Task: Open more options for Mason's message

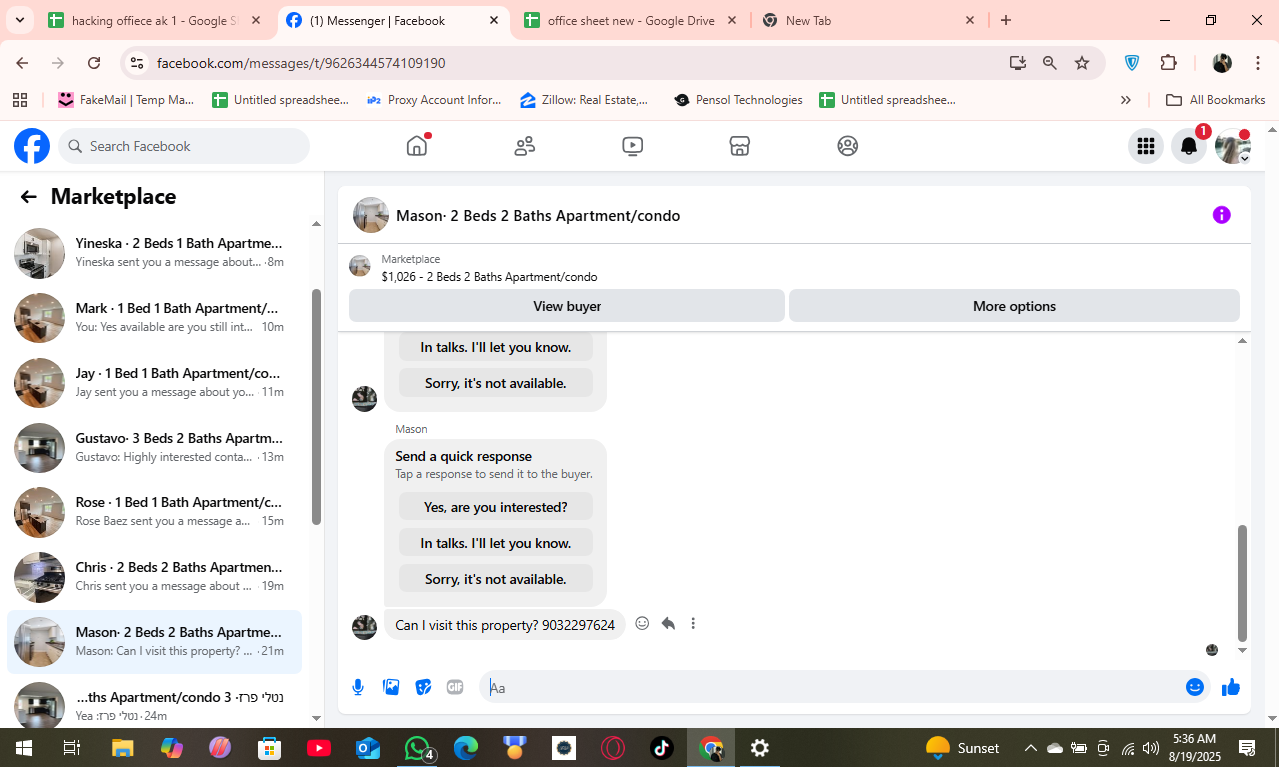Action: (x=693, y=623)
